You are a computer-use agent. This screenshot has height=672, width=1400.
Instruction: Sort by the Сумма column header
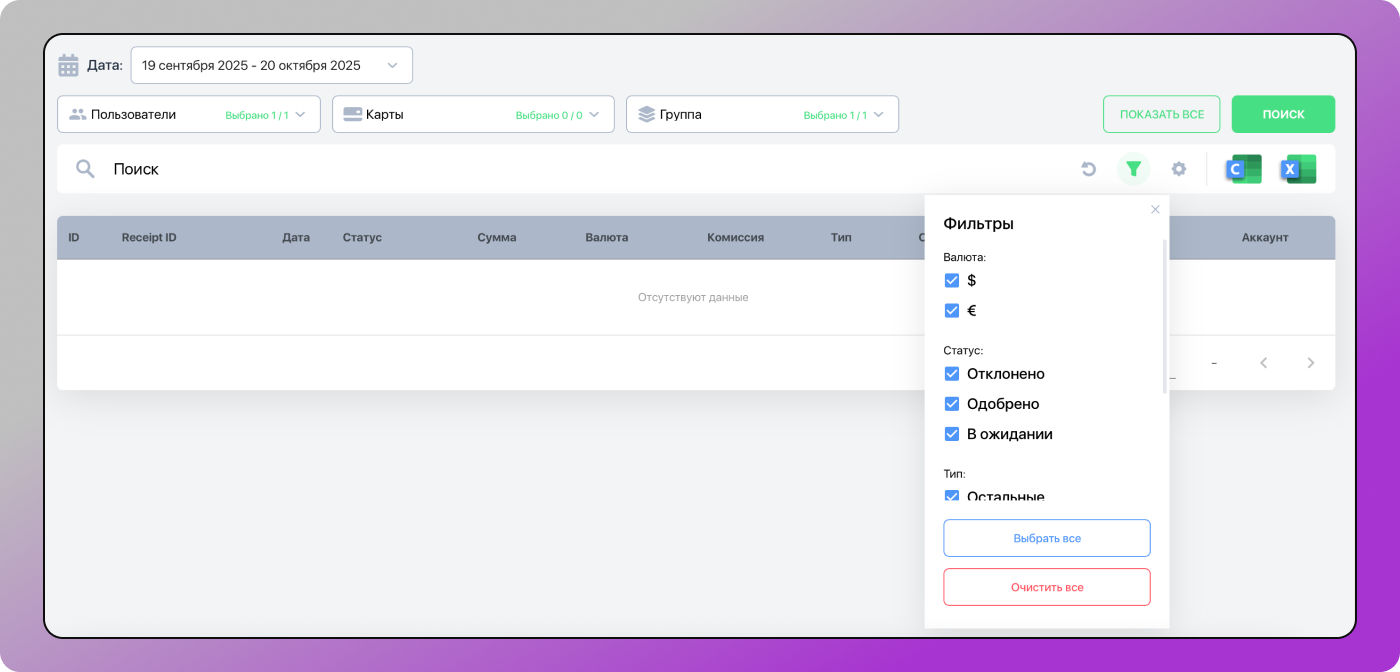(x=496, y=238)
